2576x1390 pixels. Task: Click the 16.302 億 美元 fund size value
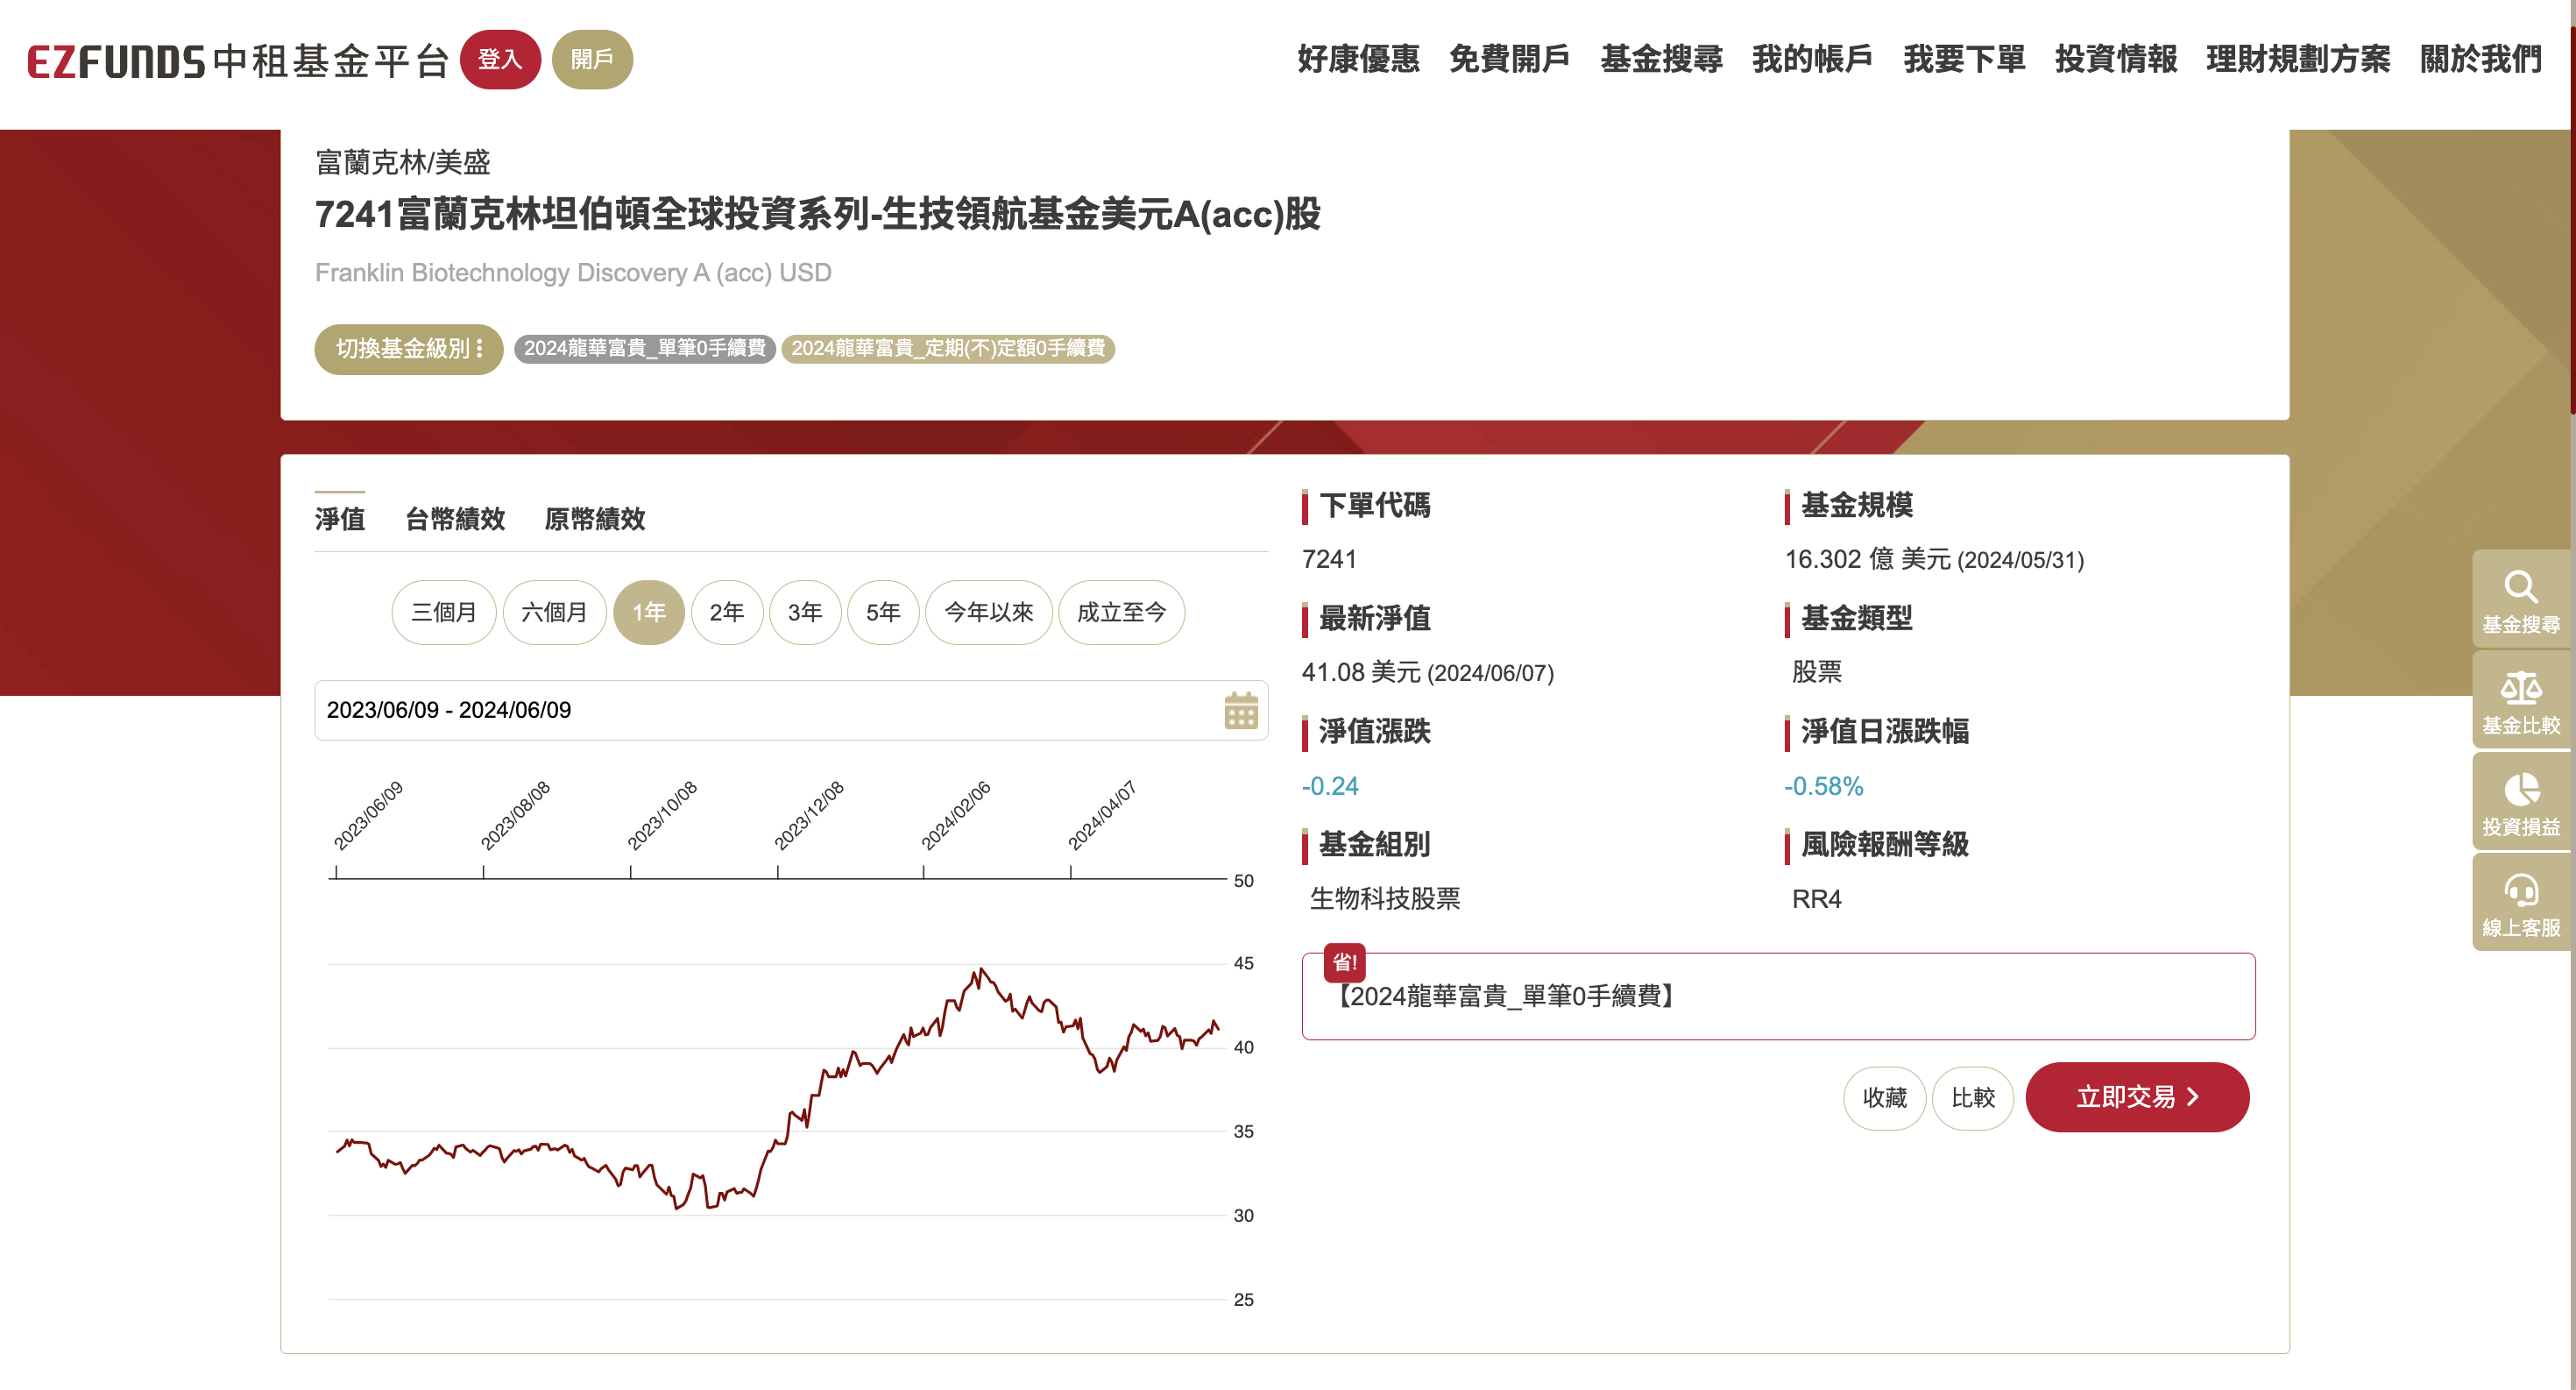(x=1934, y=560)
